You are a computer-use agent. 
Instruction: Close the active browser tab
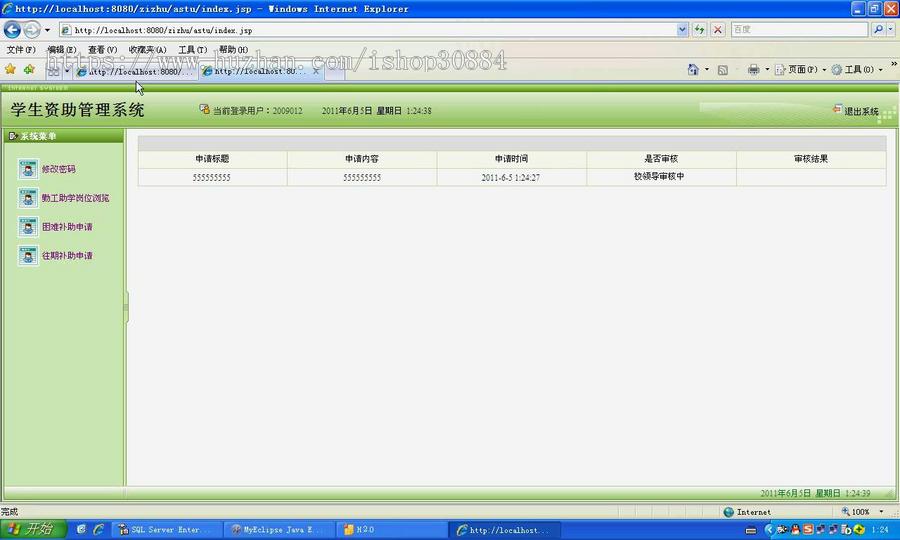pyautogui.click(x=316, y=72)
